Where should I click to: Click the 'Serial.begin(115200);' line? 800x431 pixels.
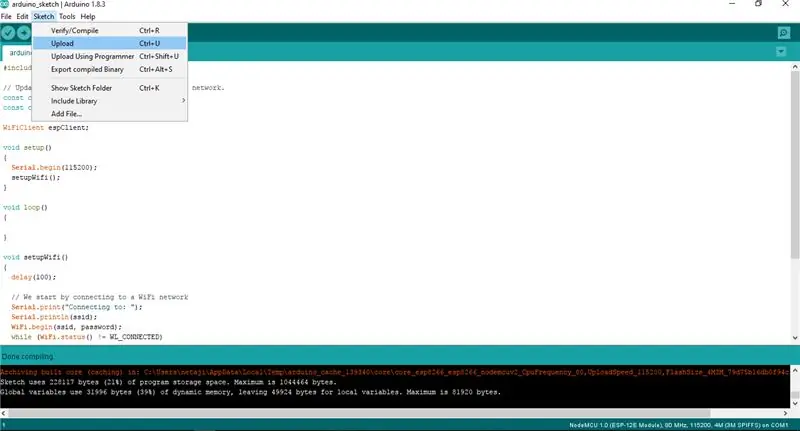click(x=54, y=167)
